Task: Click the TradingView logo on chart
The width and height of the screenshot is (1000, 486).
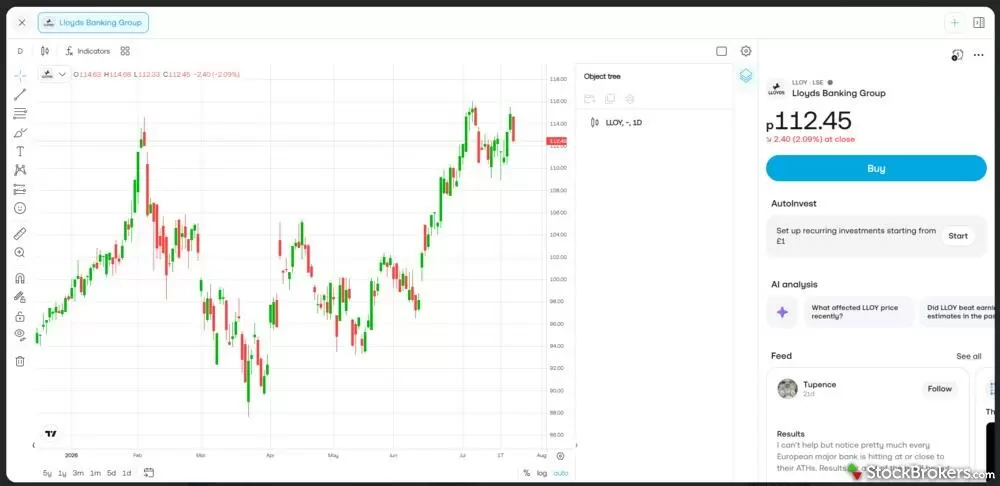Action: pos(51,434)
